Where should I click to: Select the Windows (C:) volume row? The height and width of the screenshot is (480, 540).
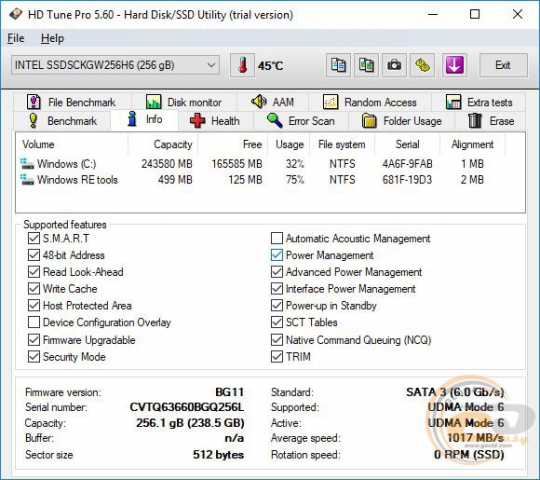[270, 164]
